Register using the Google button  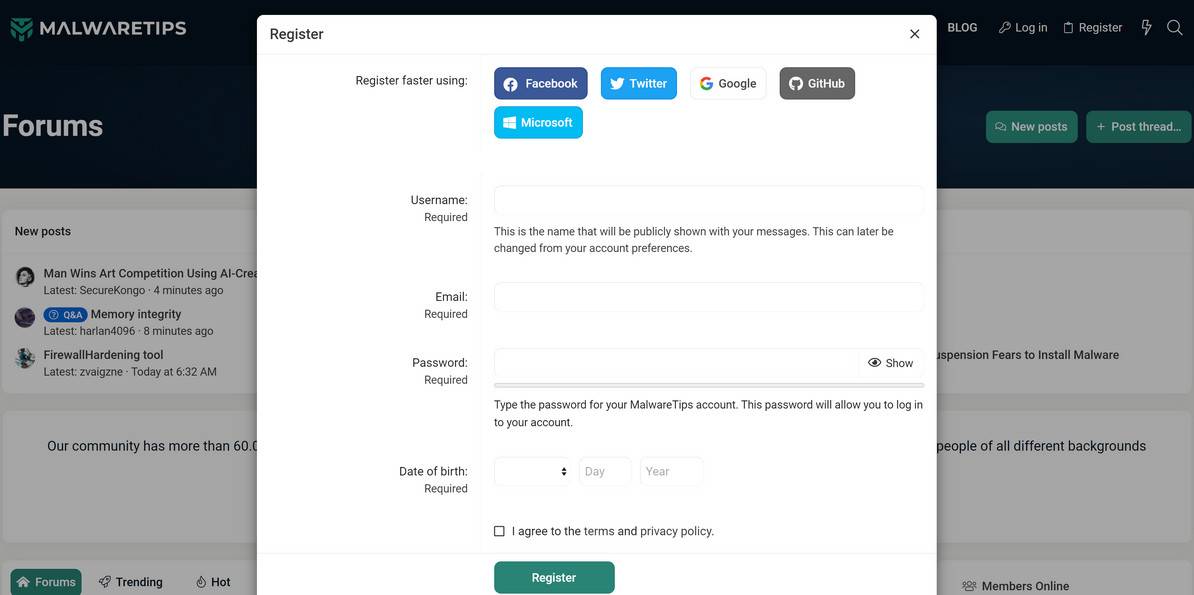[728, 84]
